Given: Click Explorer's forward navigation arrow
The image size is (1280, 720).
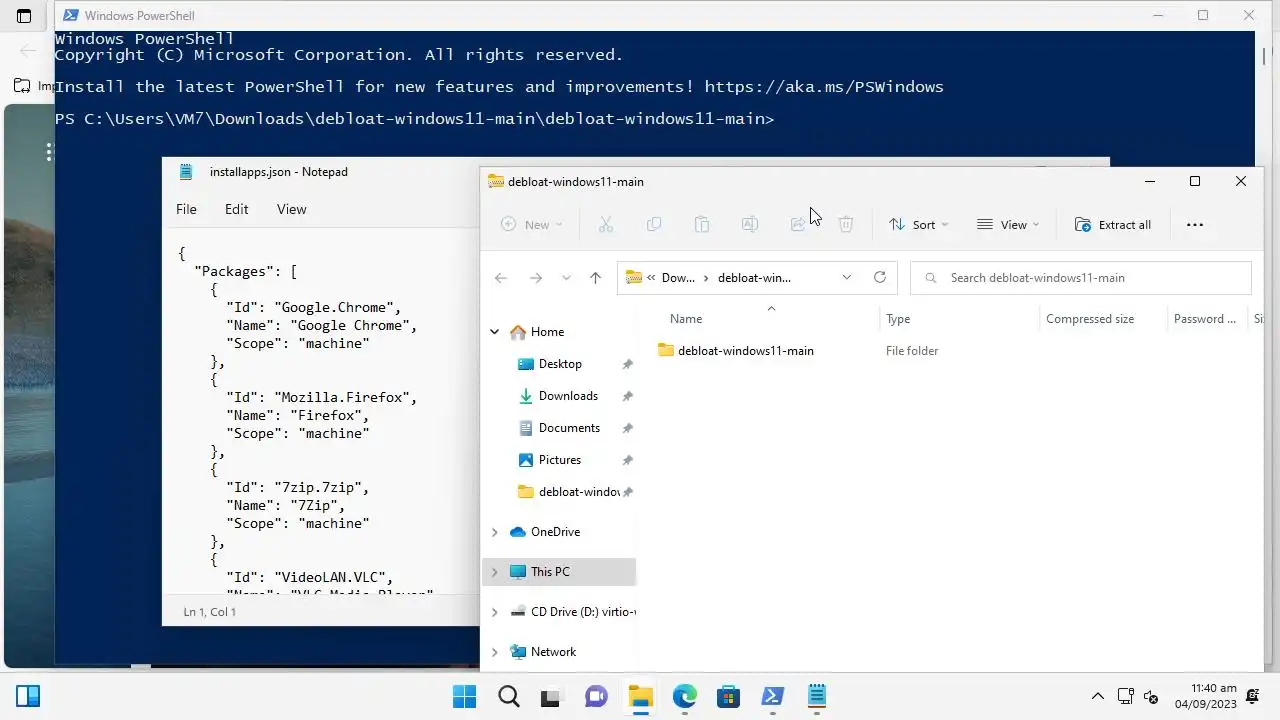Looking at the screenshot, I should [x=536, y=278].
